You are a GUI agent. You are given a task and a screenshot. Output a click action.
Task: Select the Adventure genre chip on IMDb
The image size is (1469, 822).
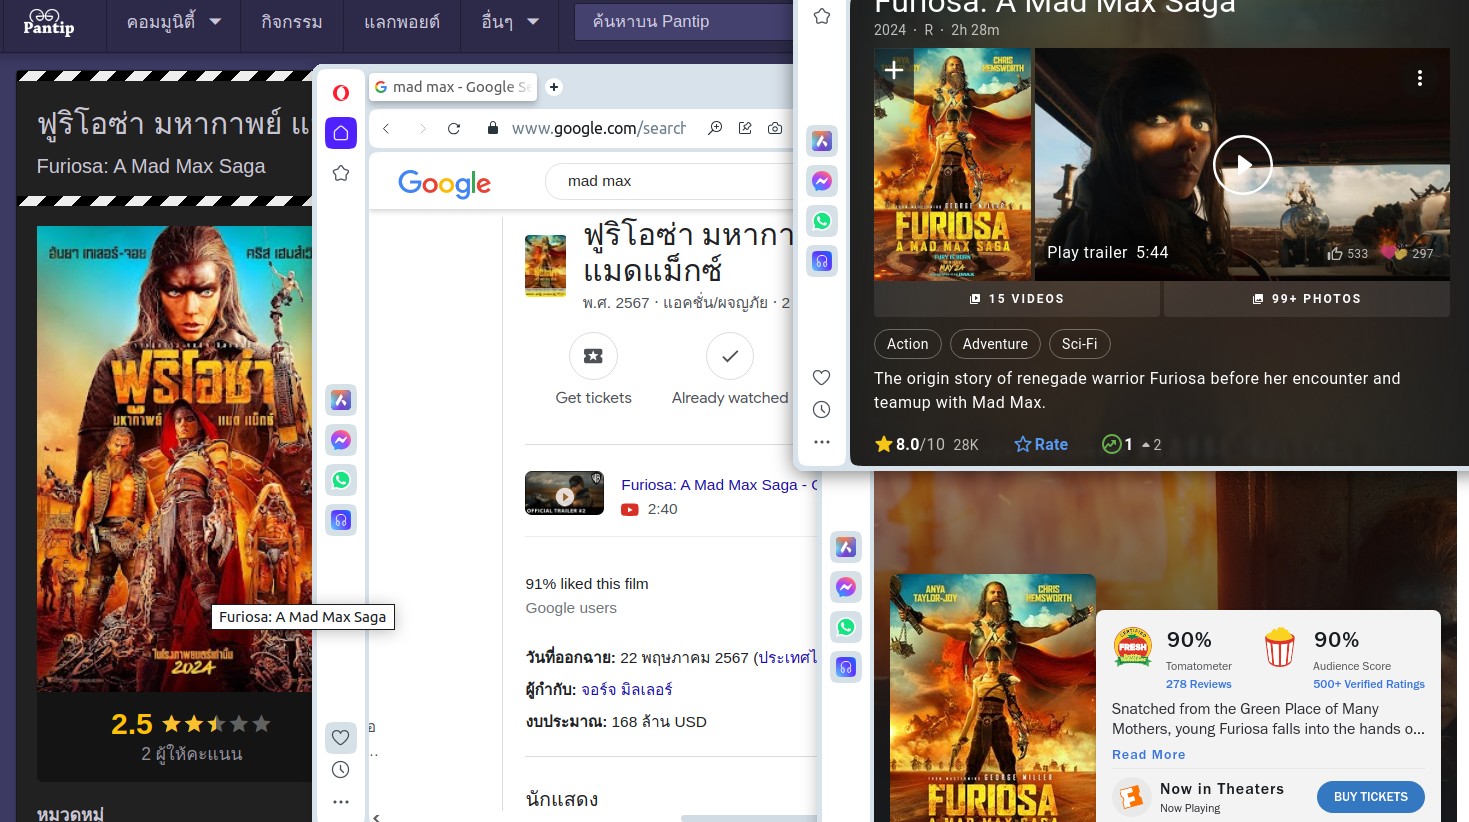tap(995, 344)
